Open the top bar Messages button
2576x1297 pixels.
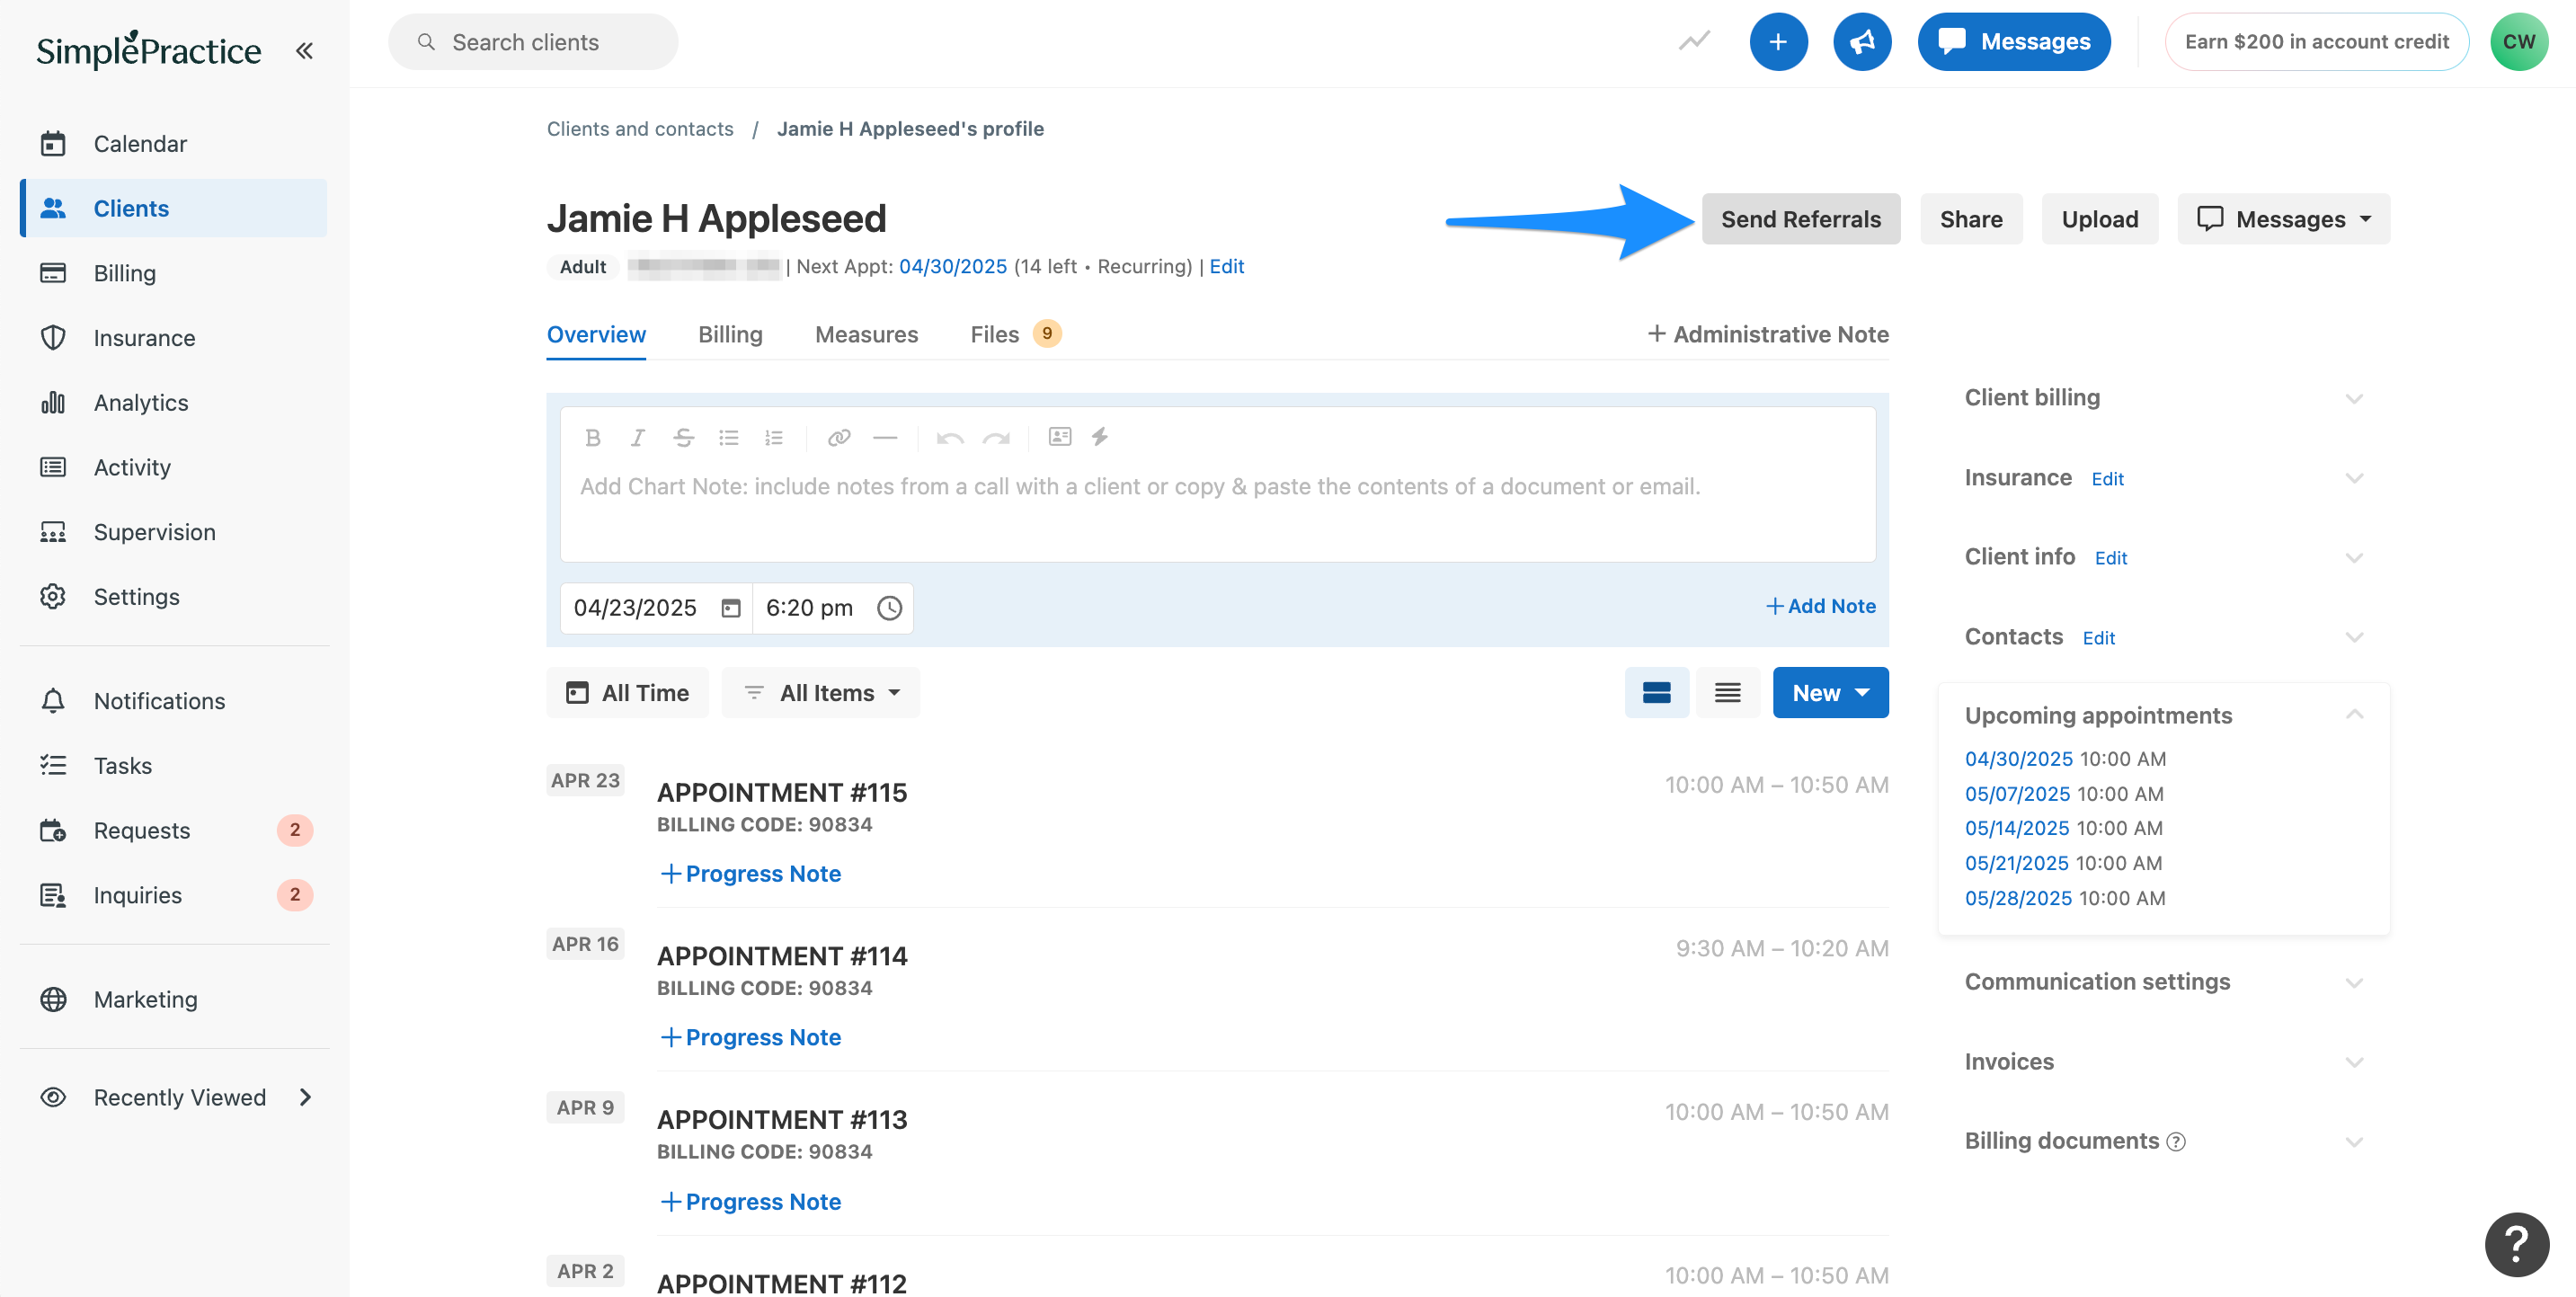click(2014, 42)
